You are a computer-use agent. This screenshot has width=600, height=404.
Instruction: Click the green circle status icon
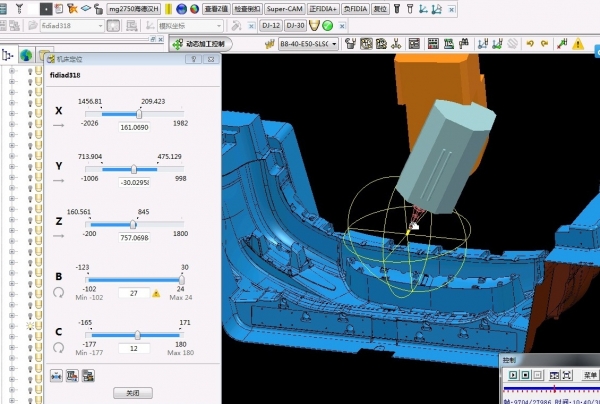tap(328, 25)
